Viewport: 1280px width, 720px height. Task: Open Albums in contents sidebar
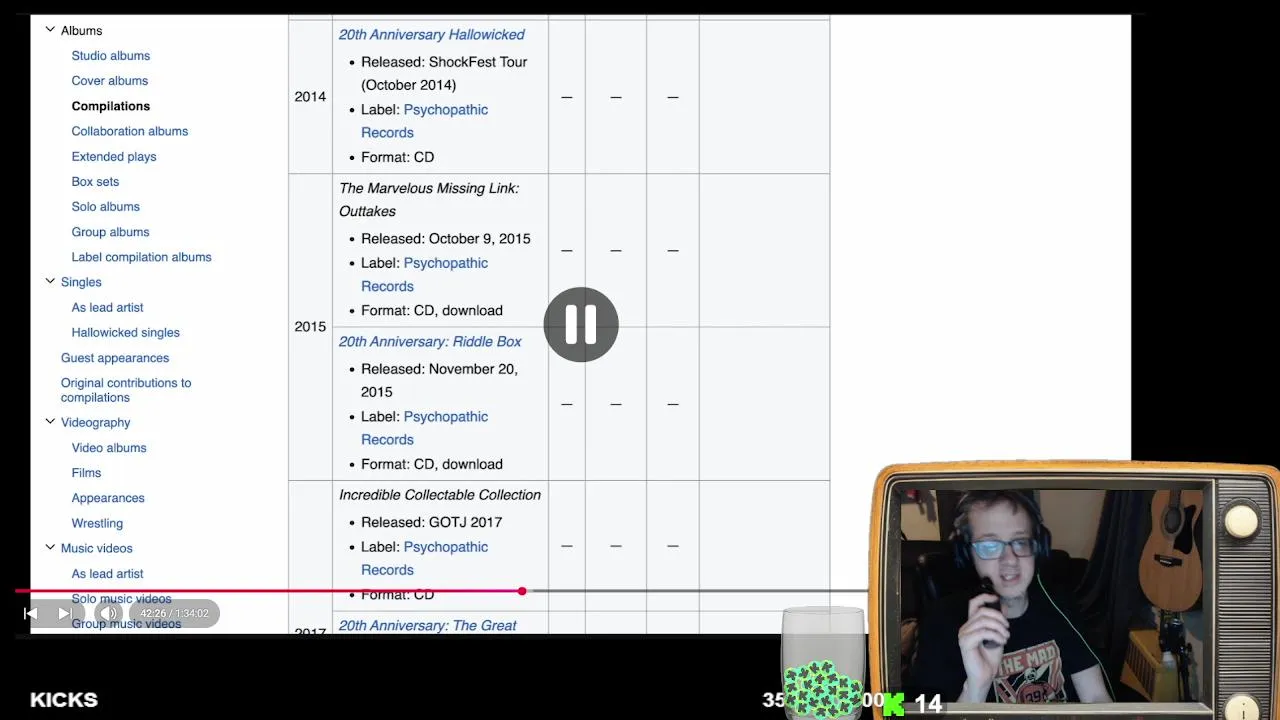81,31
